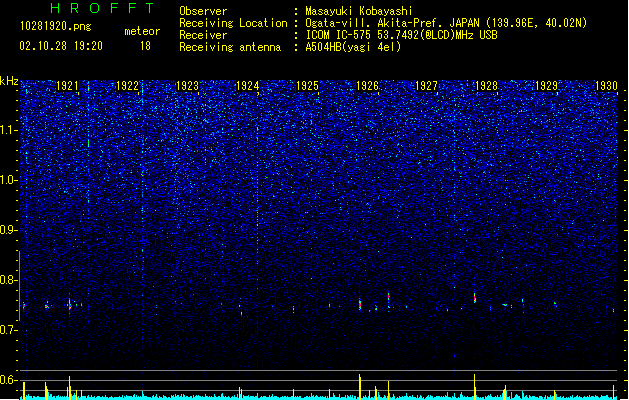629x400 pixels.
Task: Click the 1924 time marker
Action: pos(248,86)
